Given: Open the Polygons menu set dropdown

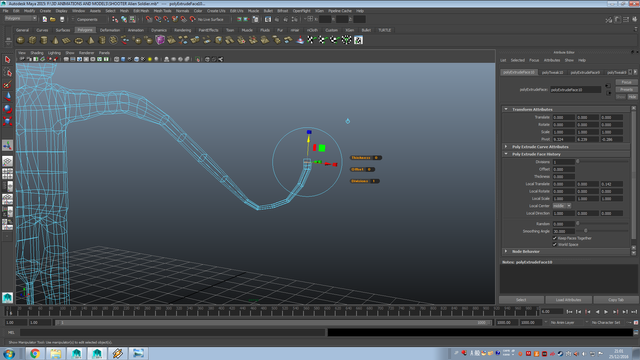Looking at the screenshot, I should (x=20, y=18).
